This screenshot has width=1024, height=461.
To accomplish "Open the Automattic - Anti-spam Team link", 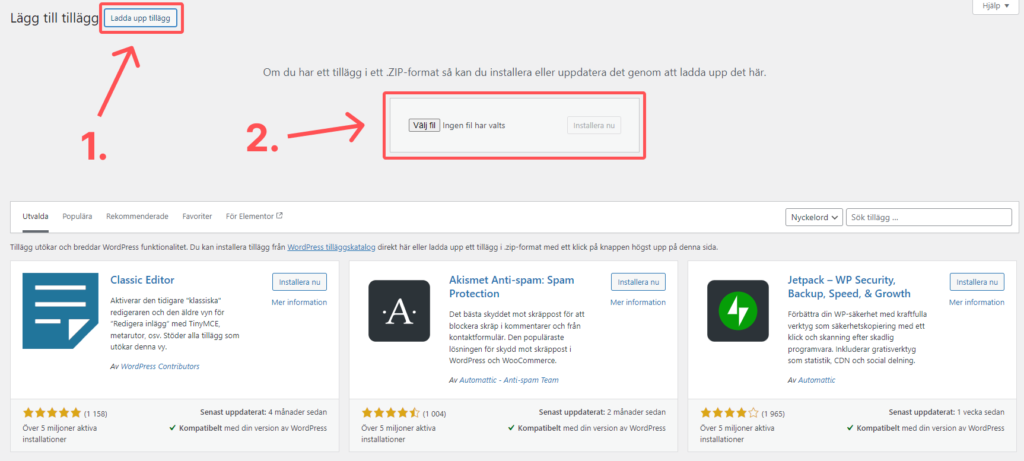I will (509, 380).
